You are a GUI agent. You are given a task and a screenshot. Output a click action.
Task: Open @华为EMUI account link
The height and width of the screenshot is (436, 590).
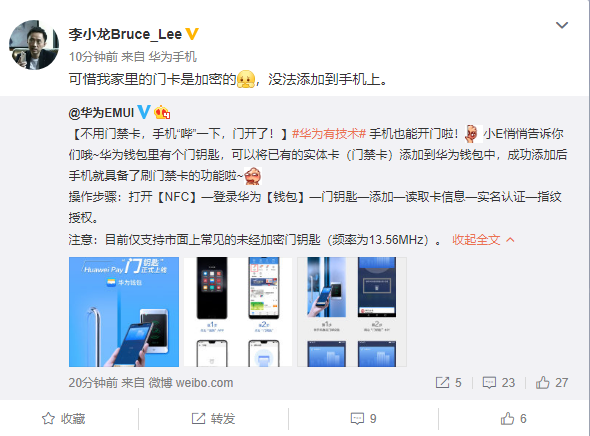coord(101,112)
